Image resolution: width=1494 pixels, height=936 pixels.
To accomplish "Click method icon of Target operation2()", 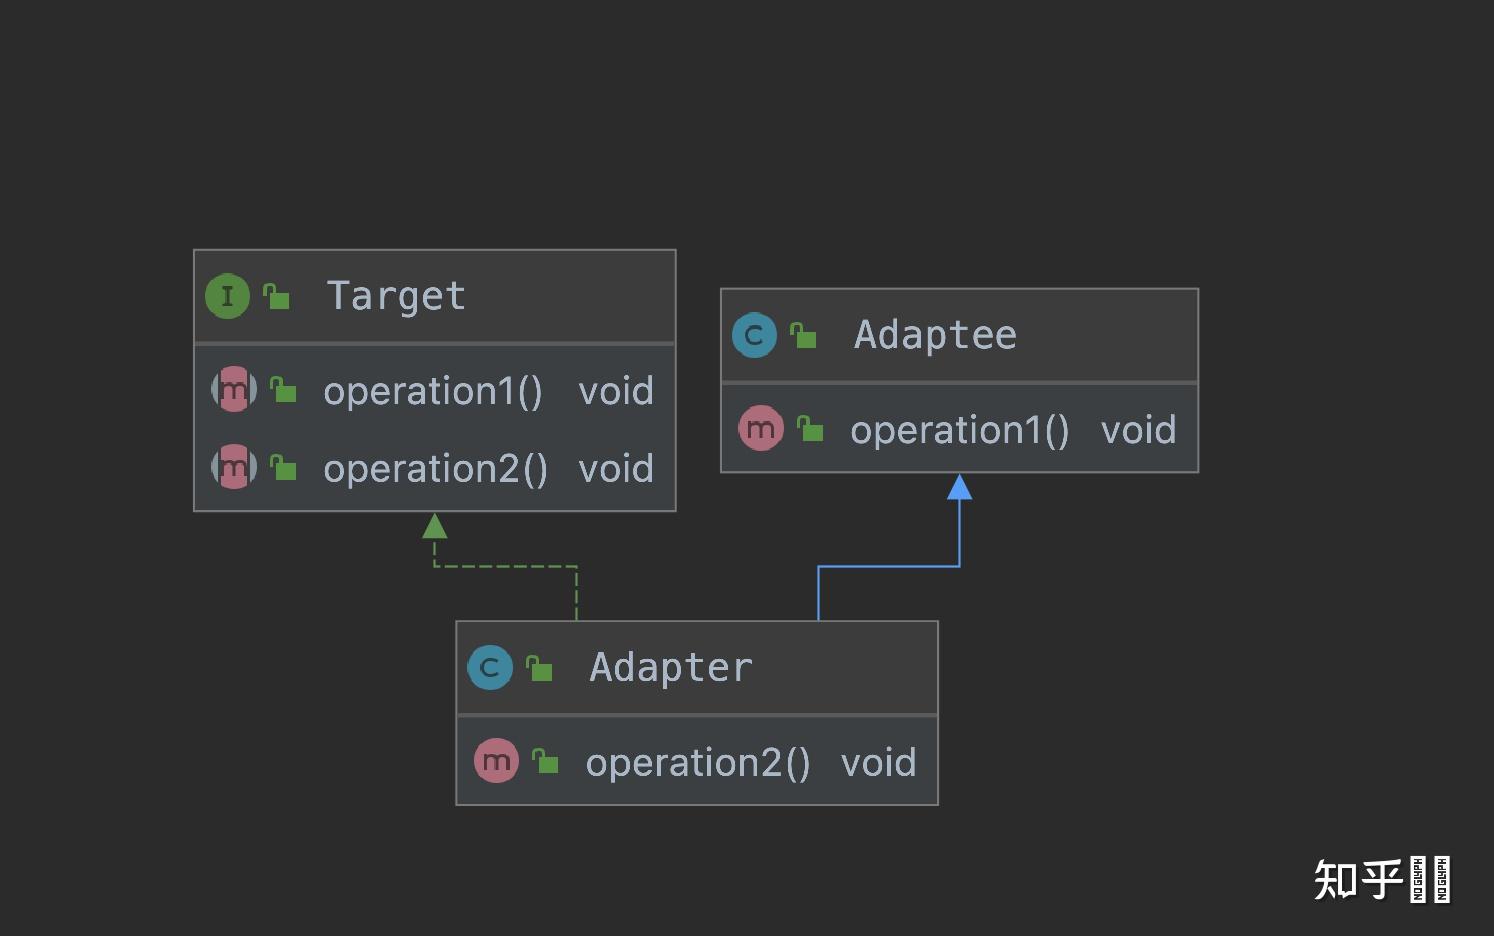I will point(234,467).
